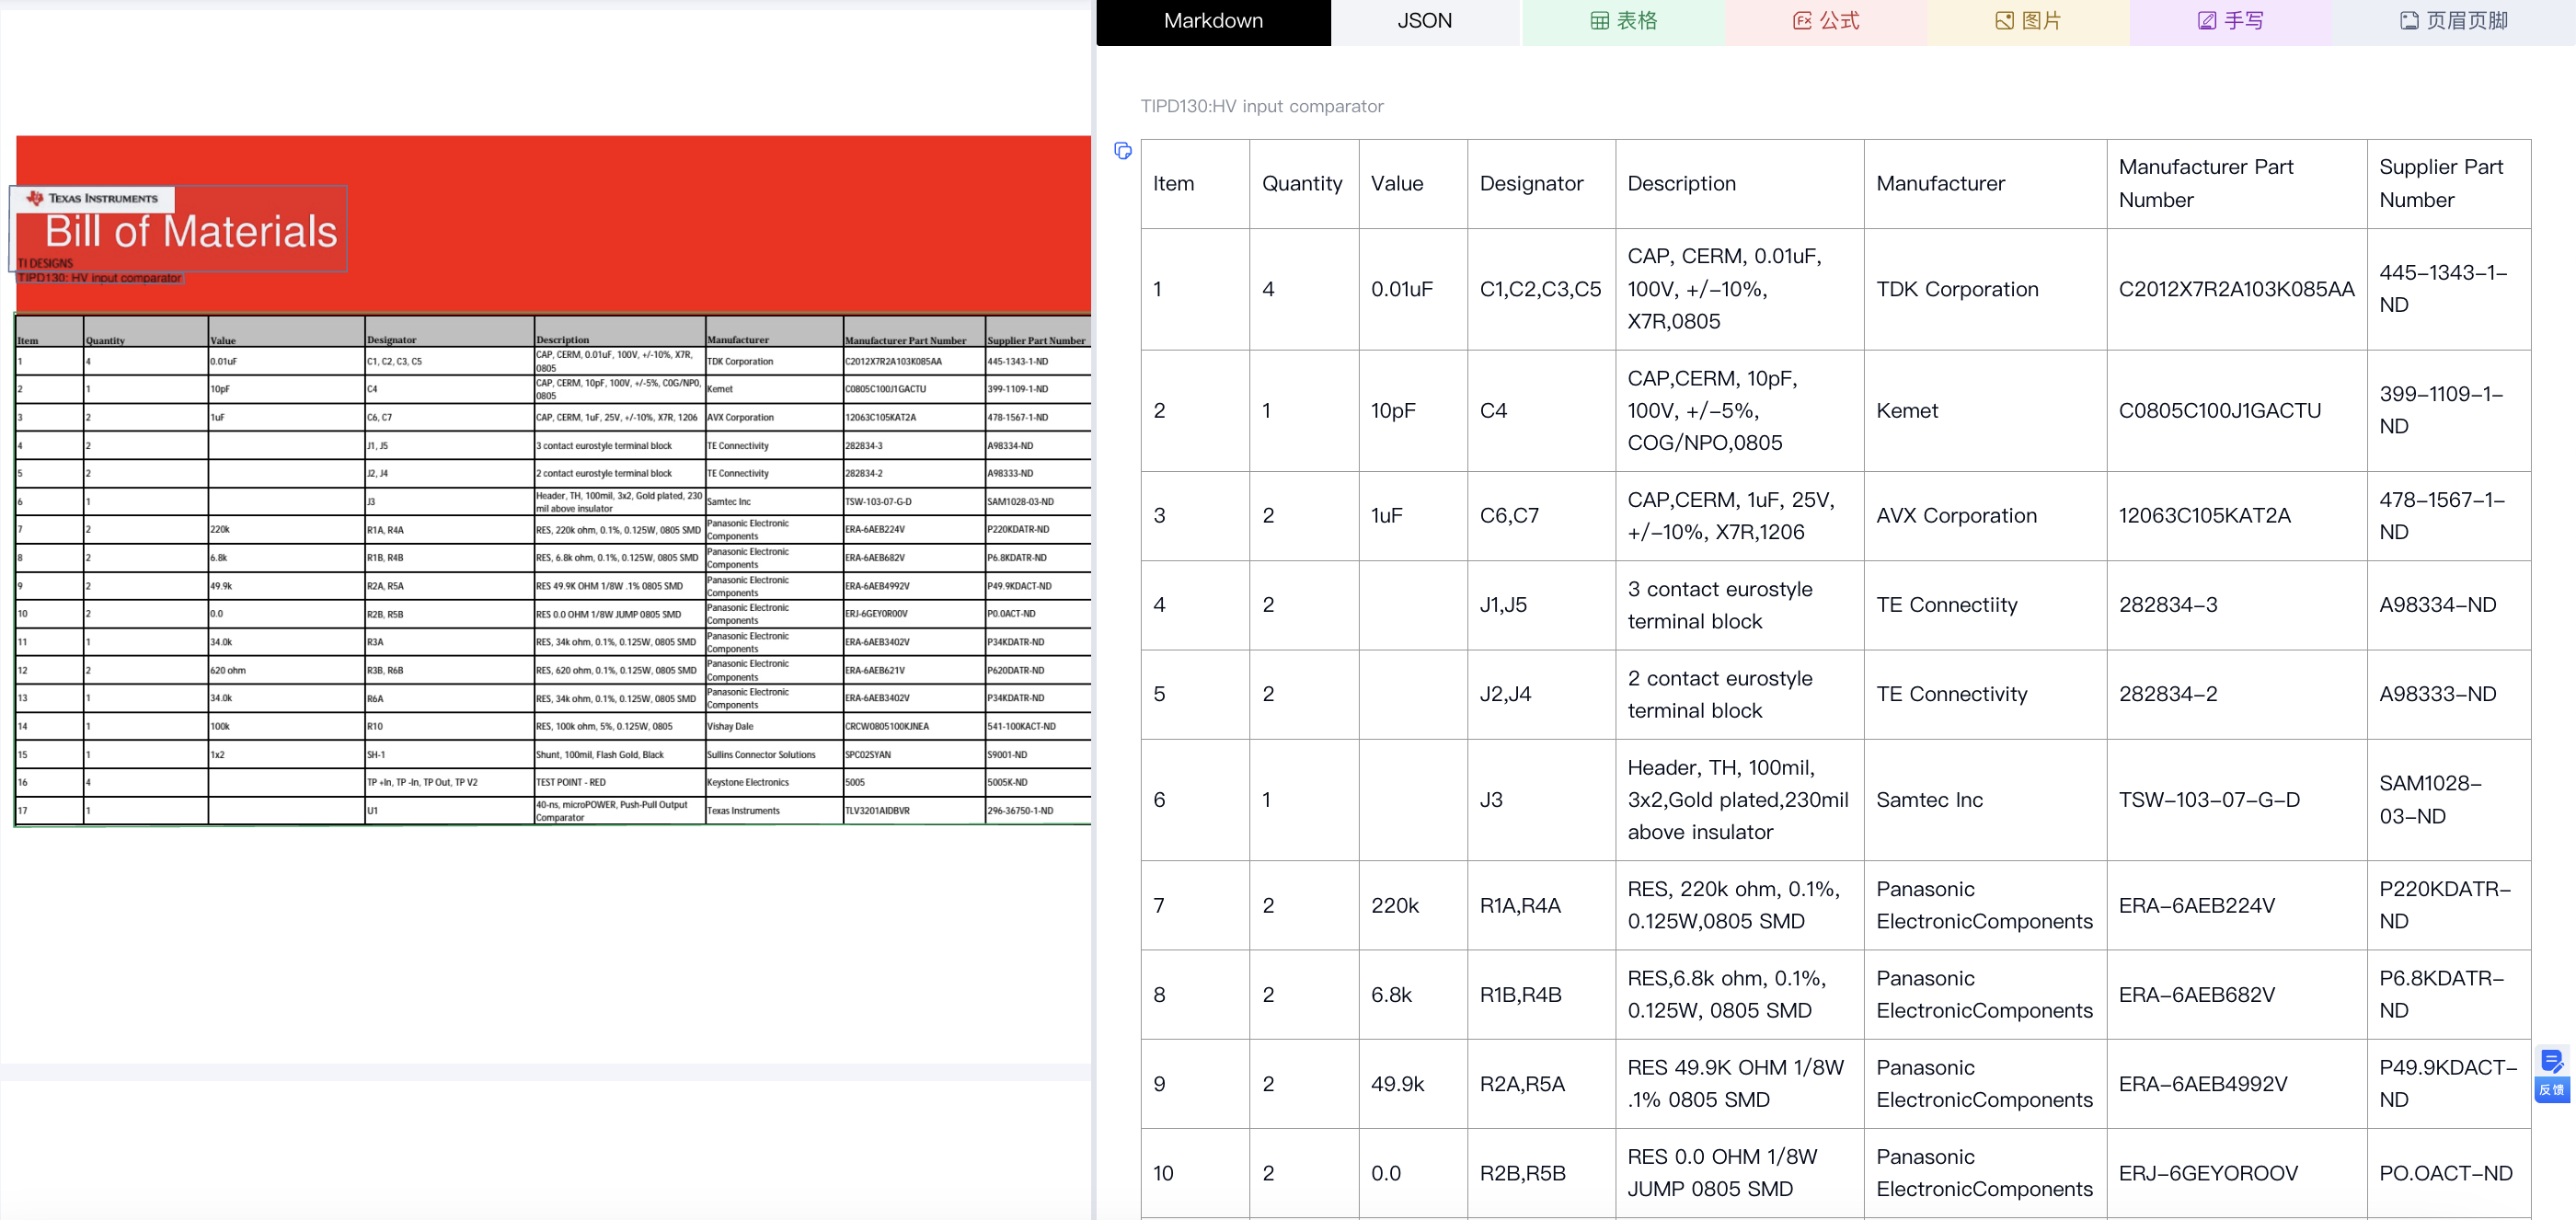Click the table grid icon in 表格 tab
The width and height of the screenshot is (2576, 1220).
click(1600, 21)
